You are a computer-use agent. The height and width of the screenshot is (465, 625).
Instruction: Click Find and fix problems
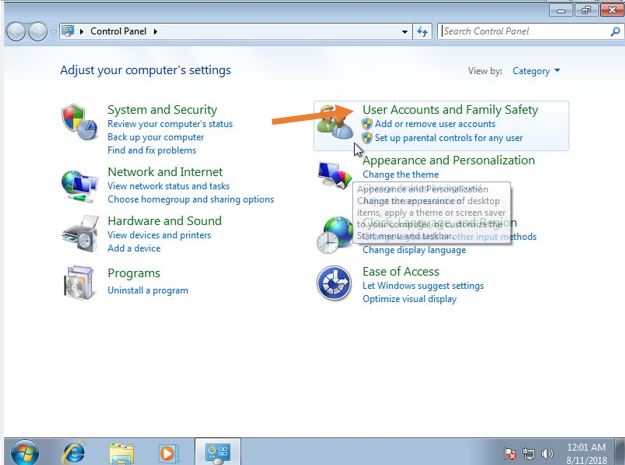[x=151, y=150]
